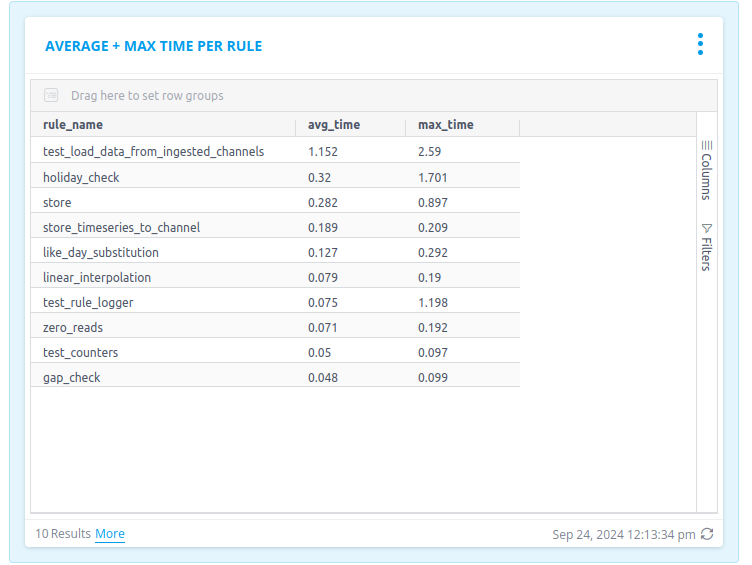Sort by the avg_time column header
The image size is (752, 565).
[334, 125]
